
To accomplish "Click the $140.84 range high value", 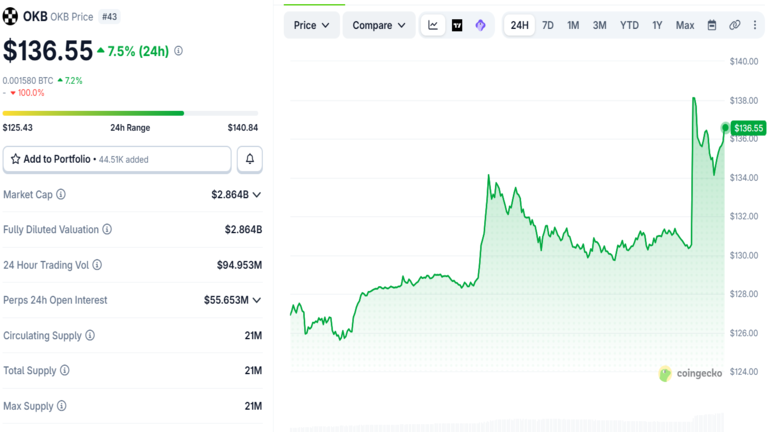I will (x=243, y=128).
